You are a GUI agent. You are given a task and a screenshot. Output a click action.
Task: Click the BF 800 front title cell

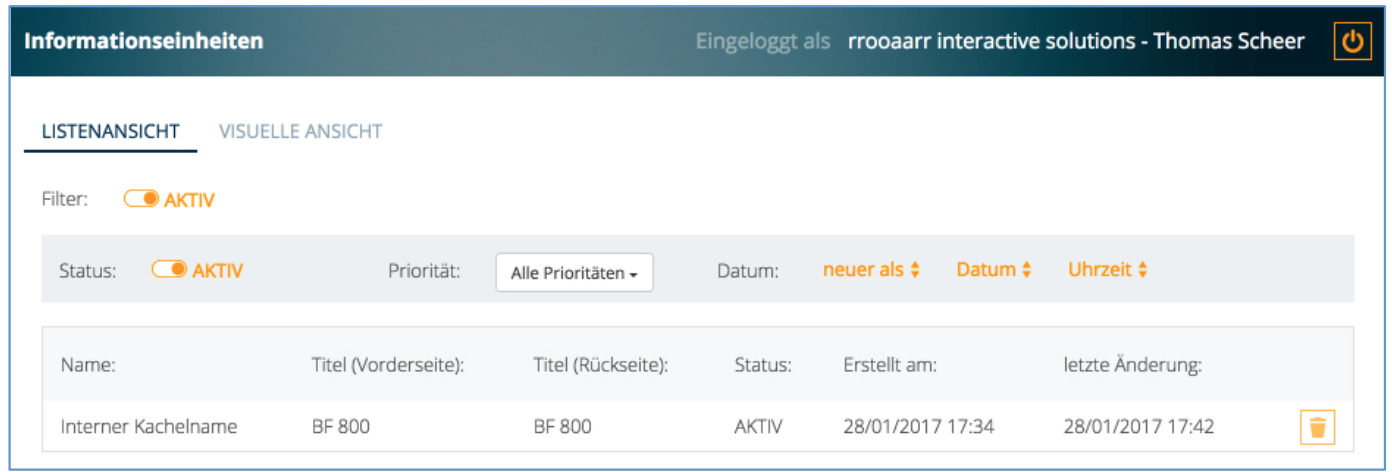pos(341,427)
